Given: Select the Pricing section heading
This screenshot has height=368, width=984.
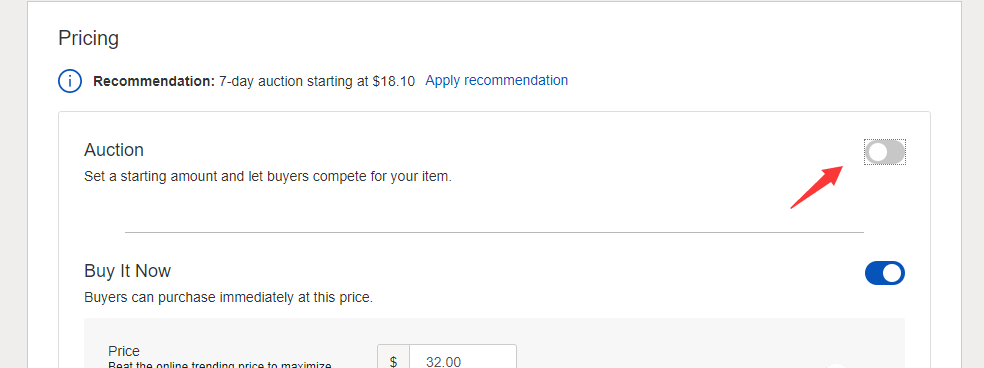Looking at the screenshot, I should [88, 39].
